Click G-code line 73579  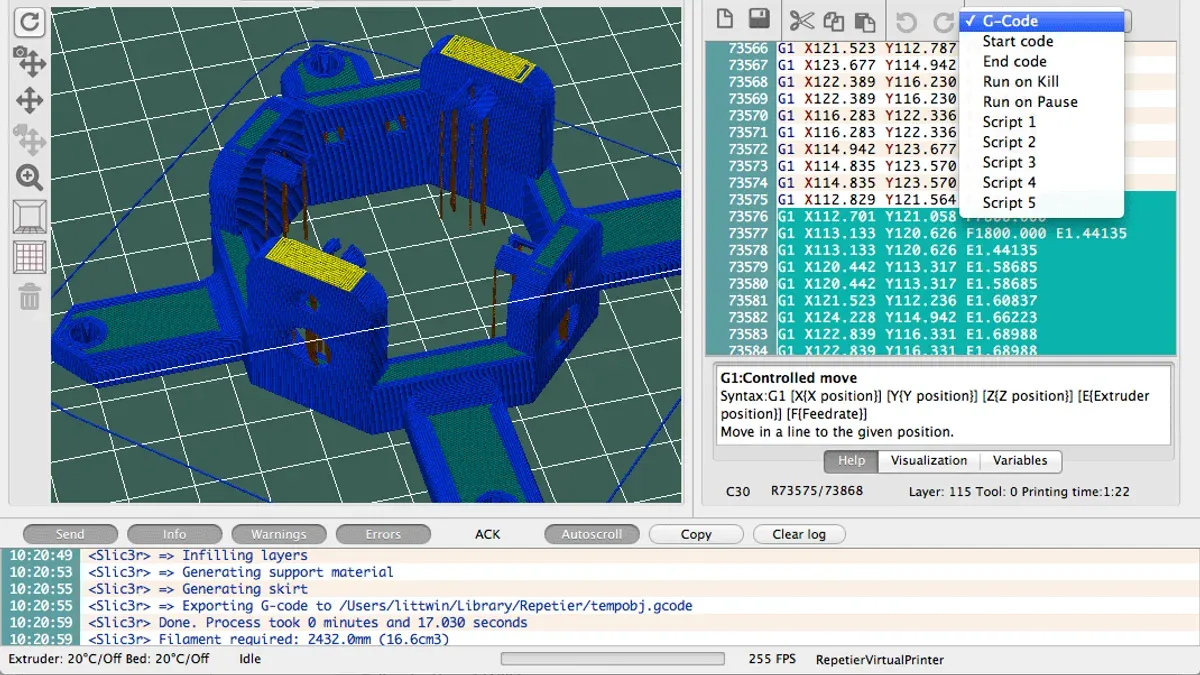pos(940,267)
